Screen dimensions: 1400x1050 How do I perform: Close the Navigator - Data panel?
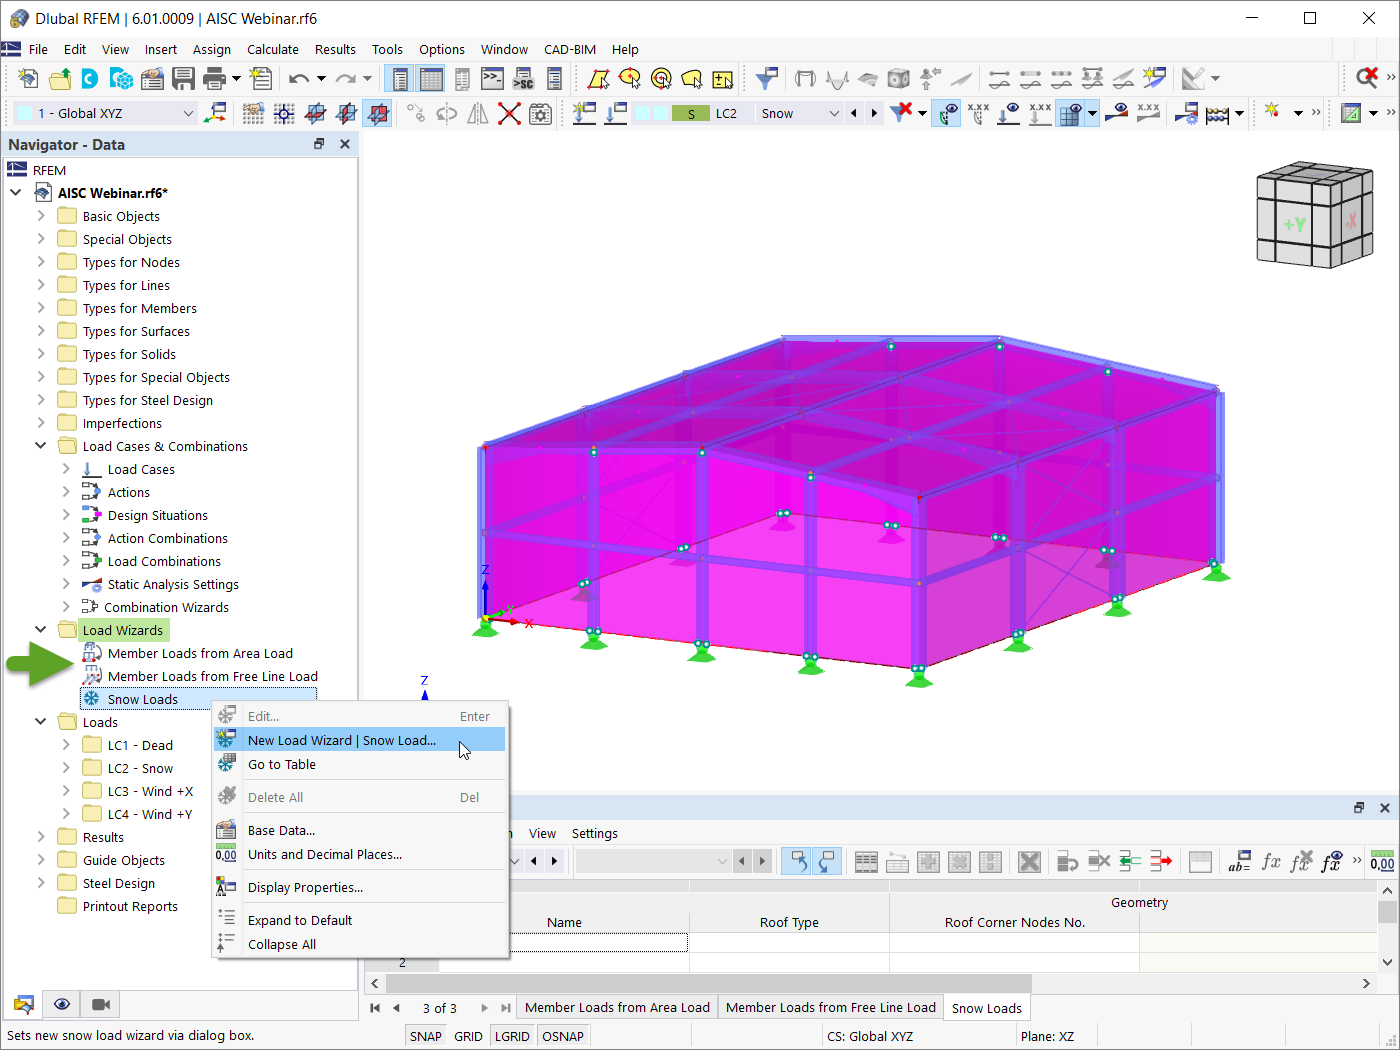(345, 144)
